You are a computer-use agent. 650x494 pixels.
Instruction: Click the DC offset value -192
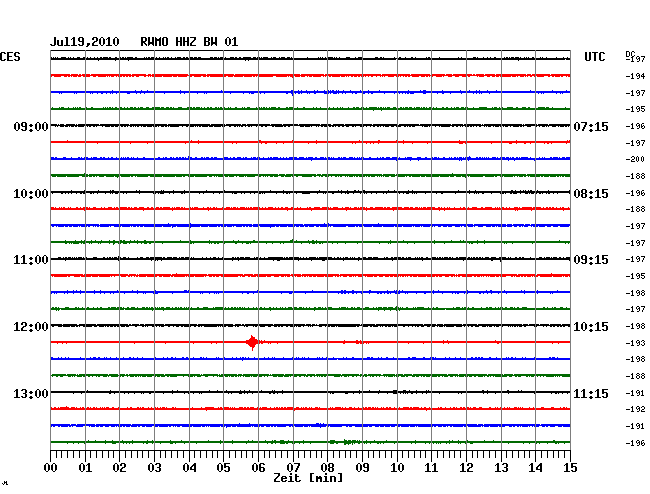635,409
